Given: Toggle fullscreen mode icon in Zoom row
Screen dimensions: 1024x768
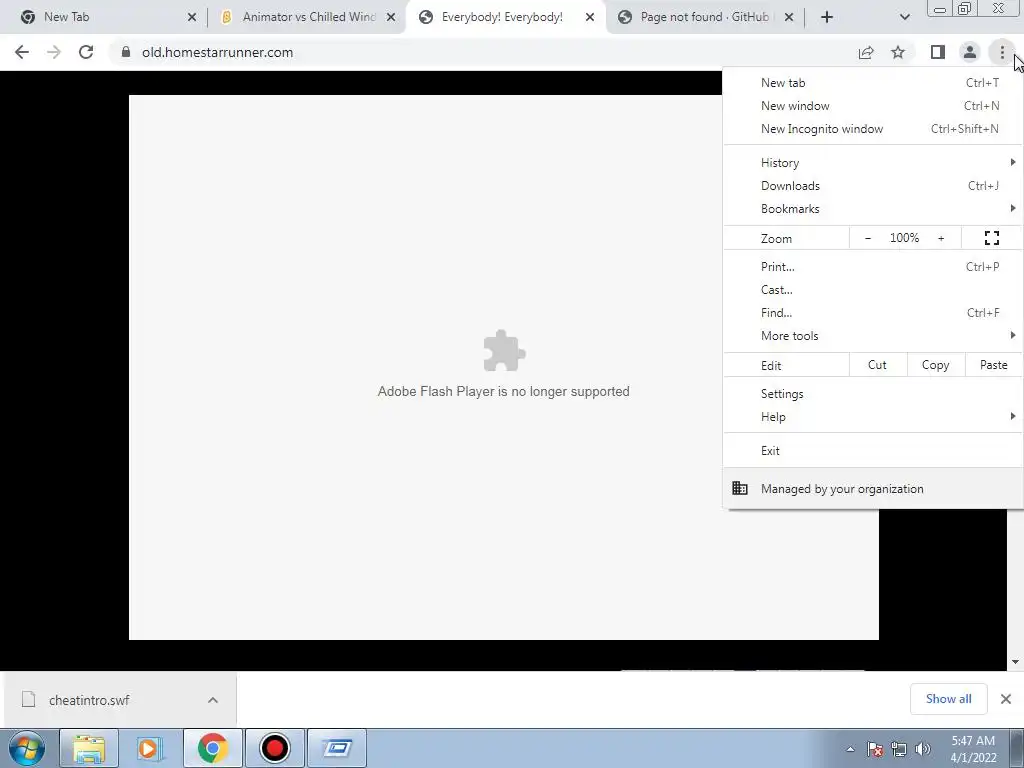Looking at the screenshot, I should [991, 238].
